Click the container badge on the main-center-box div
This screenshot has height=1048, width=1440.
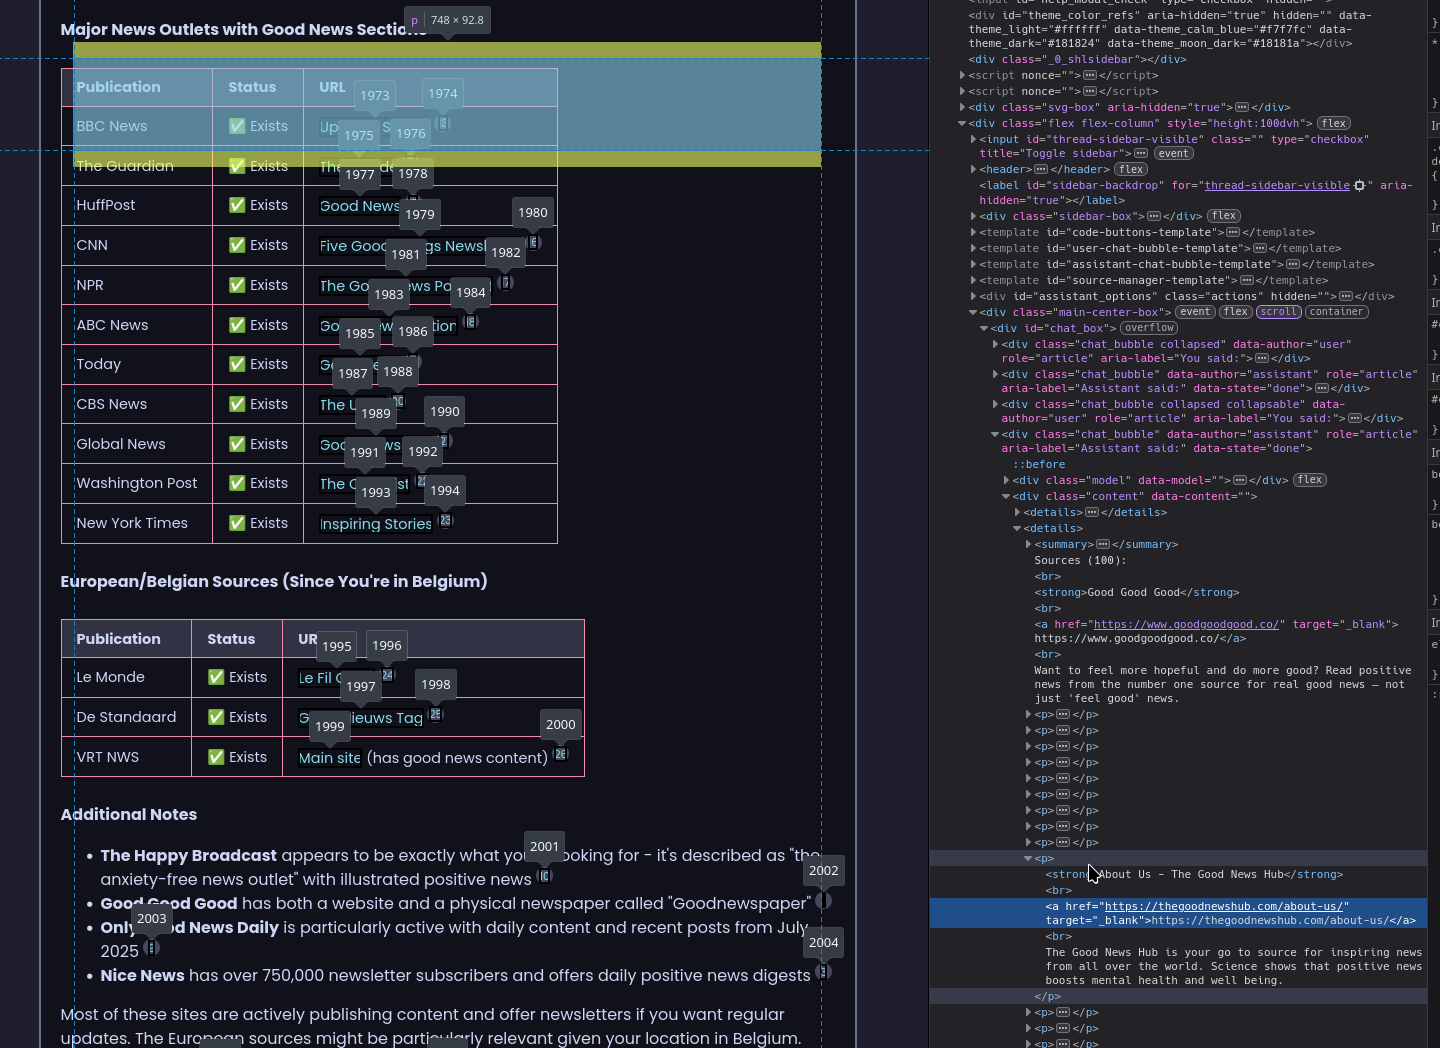coord(1336,312)
